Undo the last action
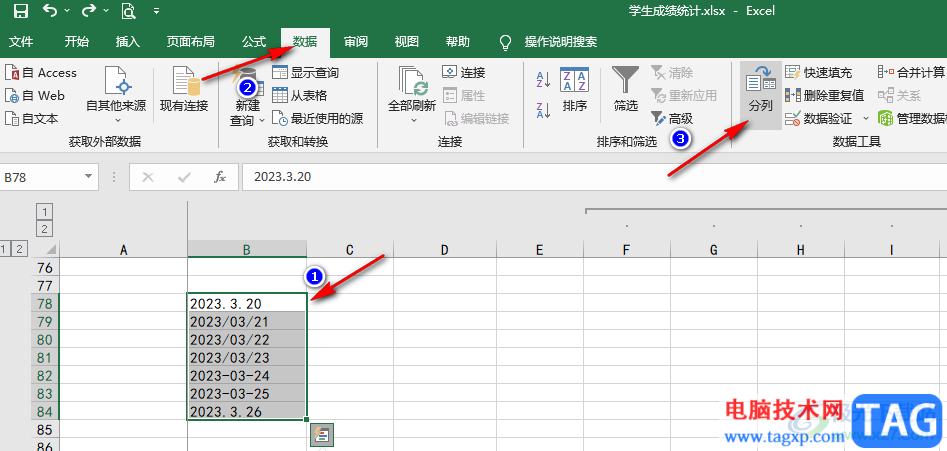The height and width of the screenshot is (451, 947). pos(50,10)
